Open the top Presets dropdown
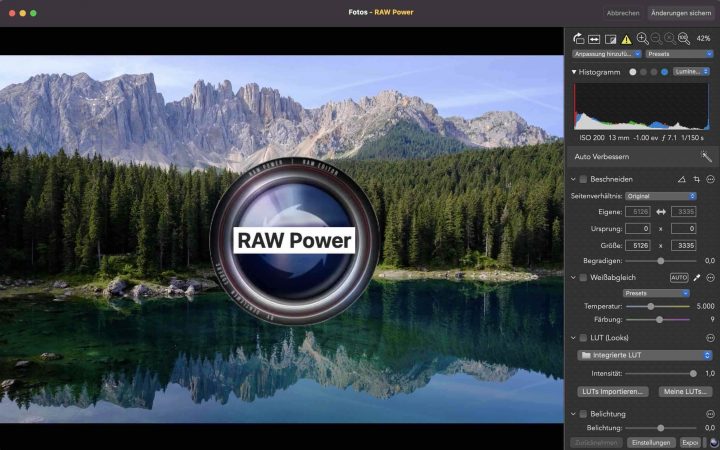The image size is (720, 450). 679,54
